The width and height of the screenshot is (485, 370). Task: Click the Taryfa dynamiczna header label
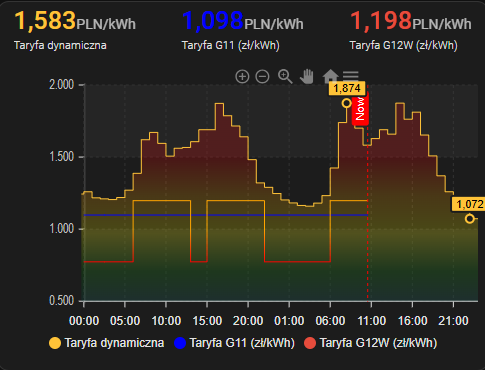click(60, 45)
